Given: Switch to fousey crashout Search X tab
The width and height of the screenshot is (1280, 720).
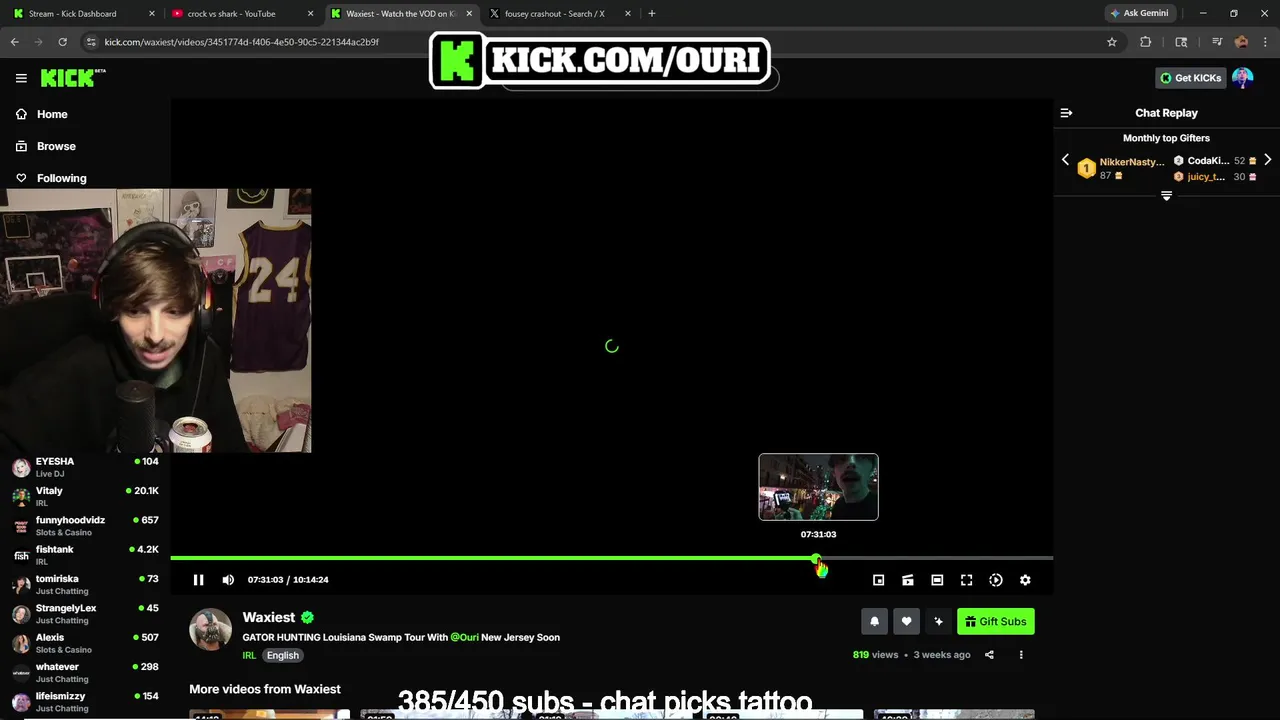Looking at the screenshot, I should 560,14.
